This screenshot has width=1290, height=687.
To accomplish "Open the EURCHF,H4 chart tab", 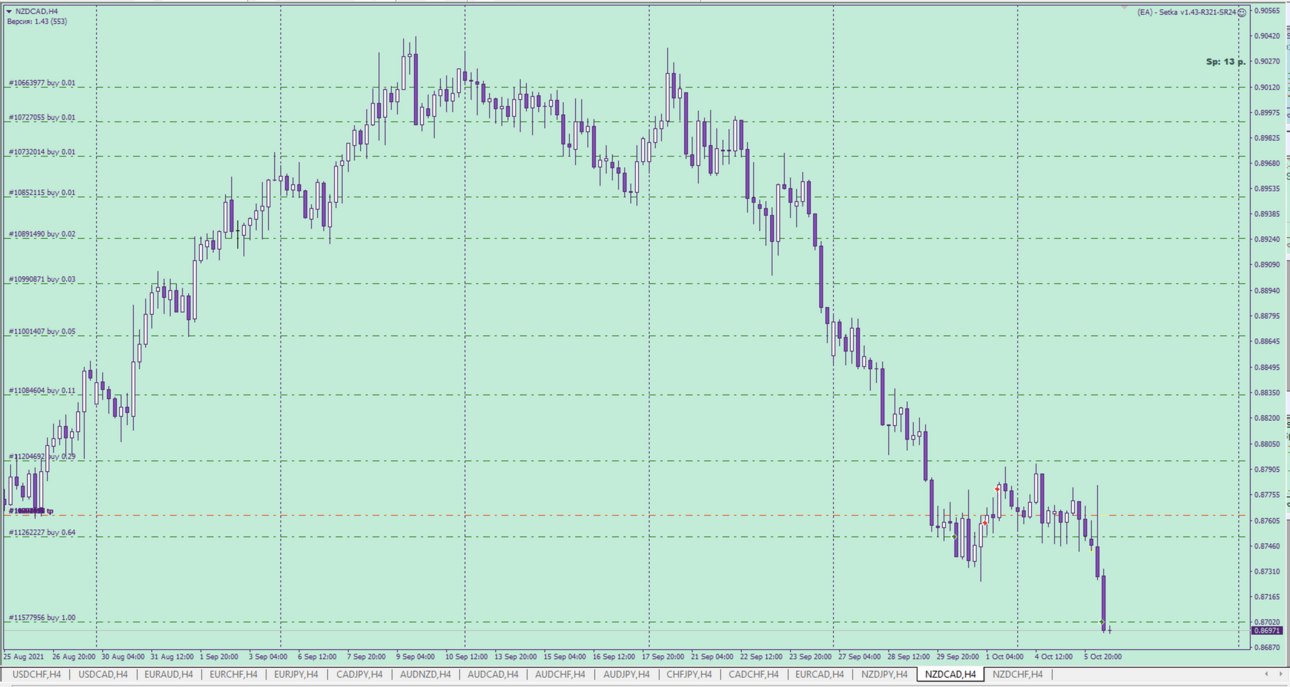I will pos(233,674).
